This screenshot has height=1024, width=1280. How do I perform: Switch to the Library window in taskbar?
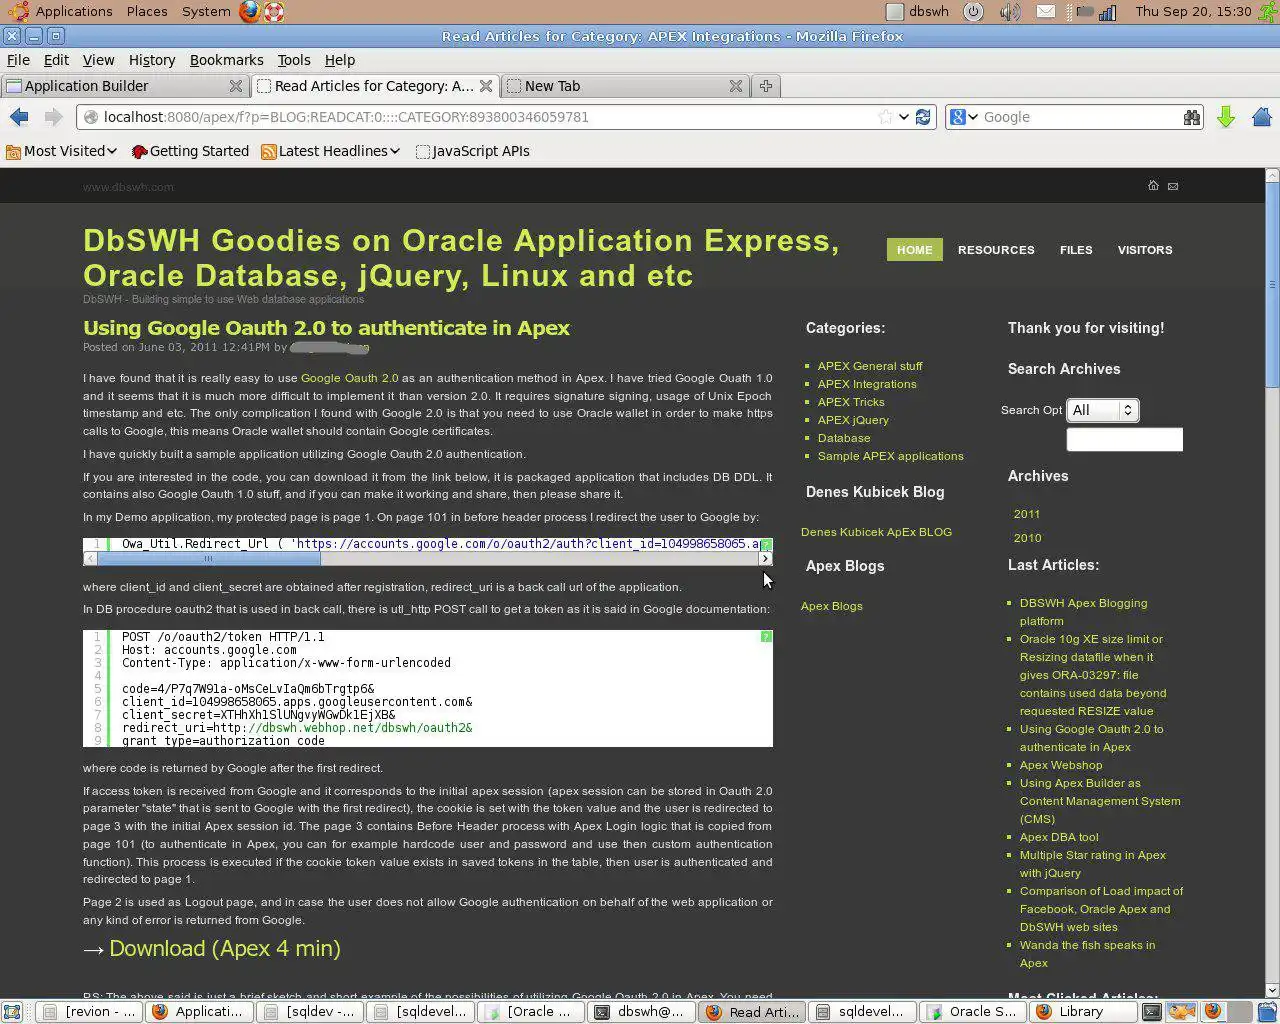[1081, 1011]
